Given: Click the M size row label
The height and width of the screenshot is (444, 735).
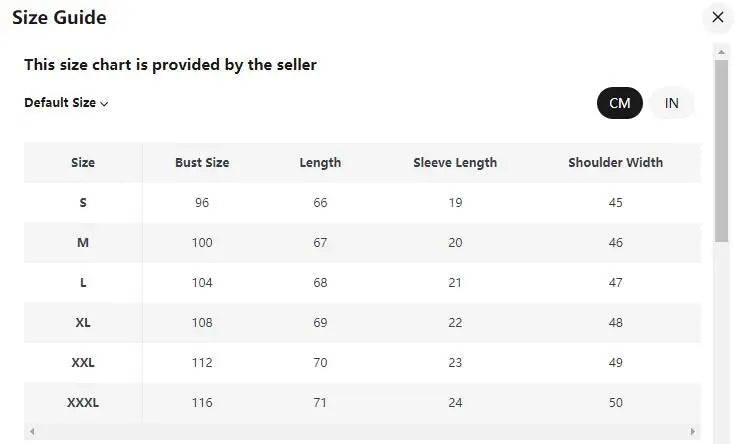Looking at the screenshot, I should point(83,242).
